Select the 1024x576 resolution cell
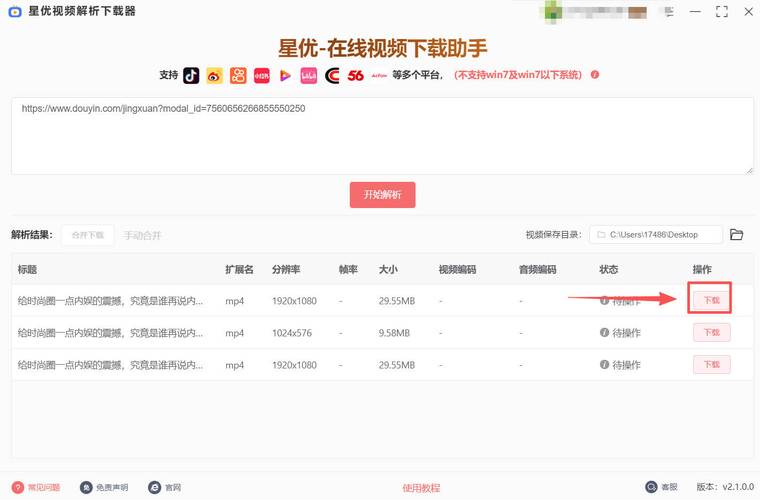The height and width of the screenshot is (500, 760). [x=292, y=333]
